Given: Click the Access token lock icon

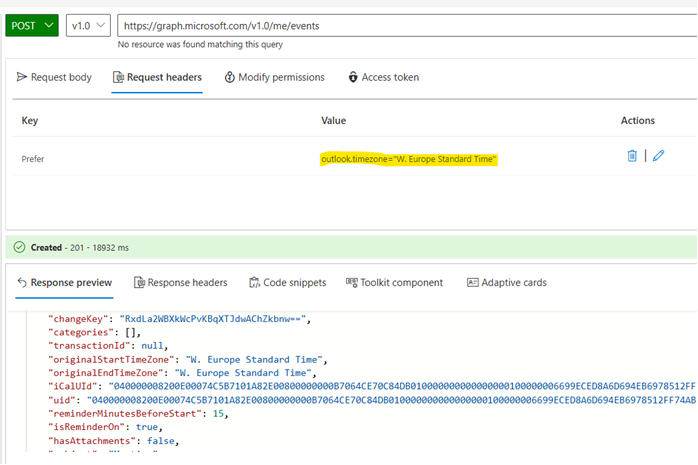Looking at the screenshot, I should [353, 77].
